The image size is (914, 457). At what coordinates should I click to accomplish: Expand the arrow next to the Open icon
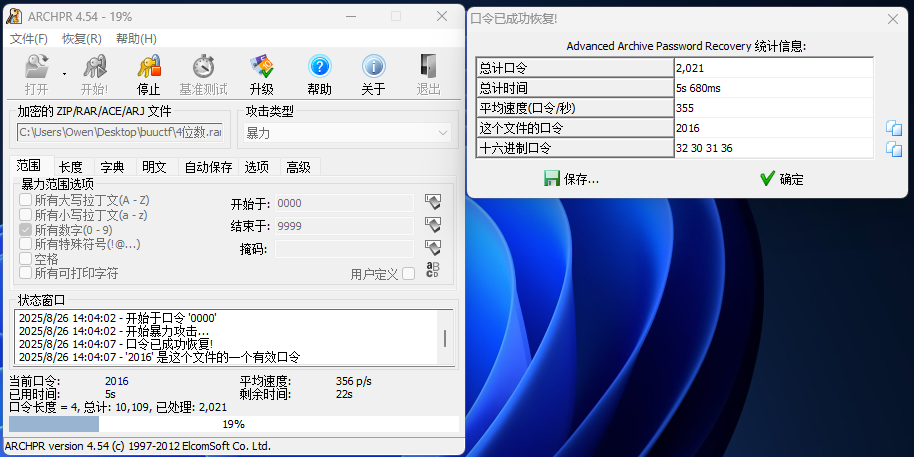pyautogui.click(x=64, y=74)
